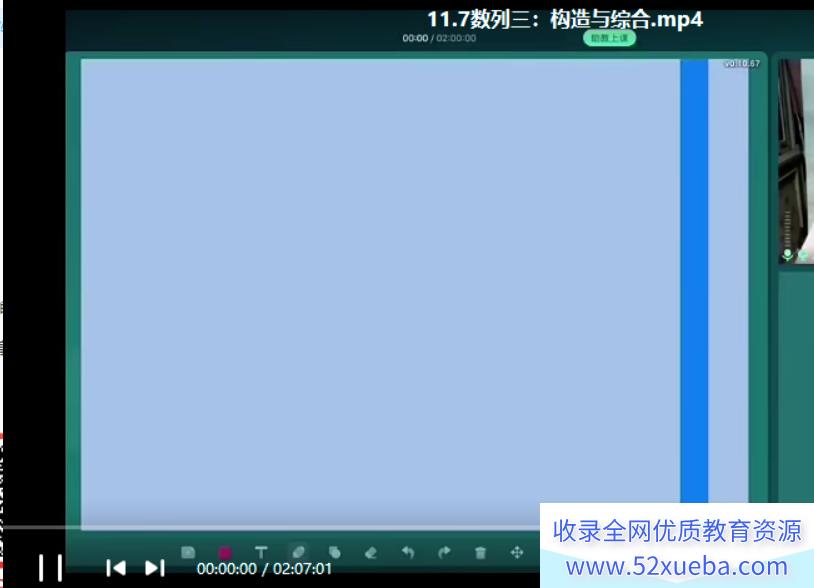This screenshot has height=588, width=814.
Task: Undo the last whiteboard stroke
Action: (x=408, y=552)
